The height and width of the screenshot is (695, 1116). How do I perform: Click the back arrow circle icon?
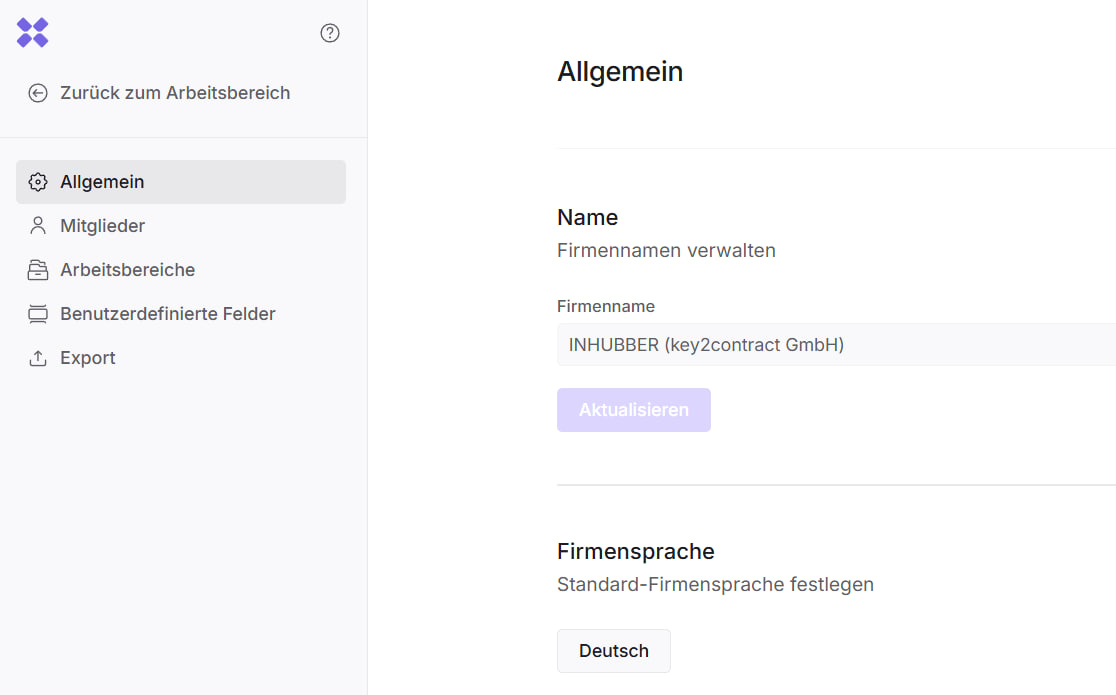coord(38,93)
